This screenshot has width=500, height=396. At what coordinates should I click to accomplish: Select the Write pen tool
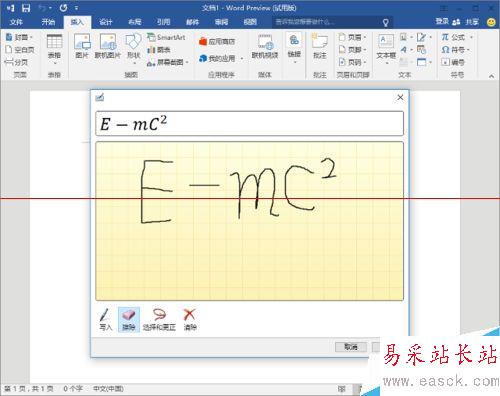[x=105, y=320]
